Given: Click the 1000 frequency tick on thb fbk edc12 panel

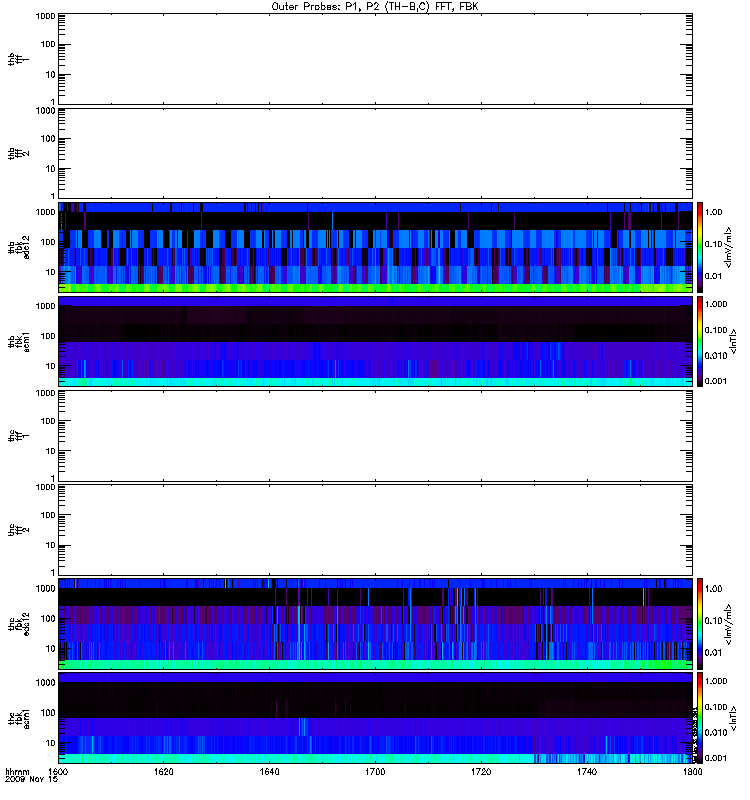Looking at the screenshot, I should (x=45, y=212).
